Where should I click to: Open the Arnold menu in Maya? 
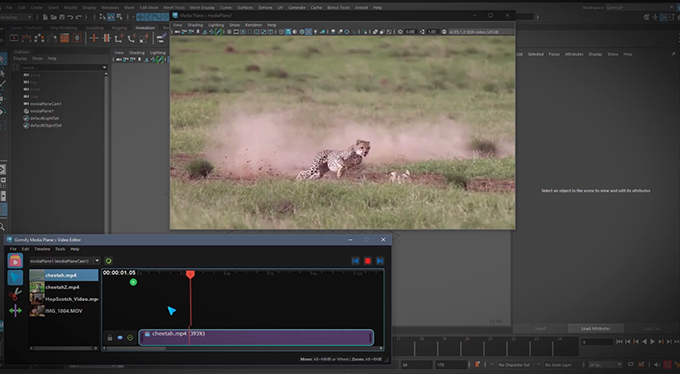click(x=361, y=7)
